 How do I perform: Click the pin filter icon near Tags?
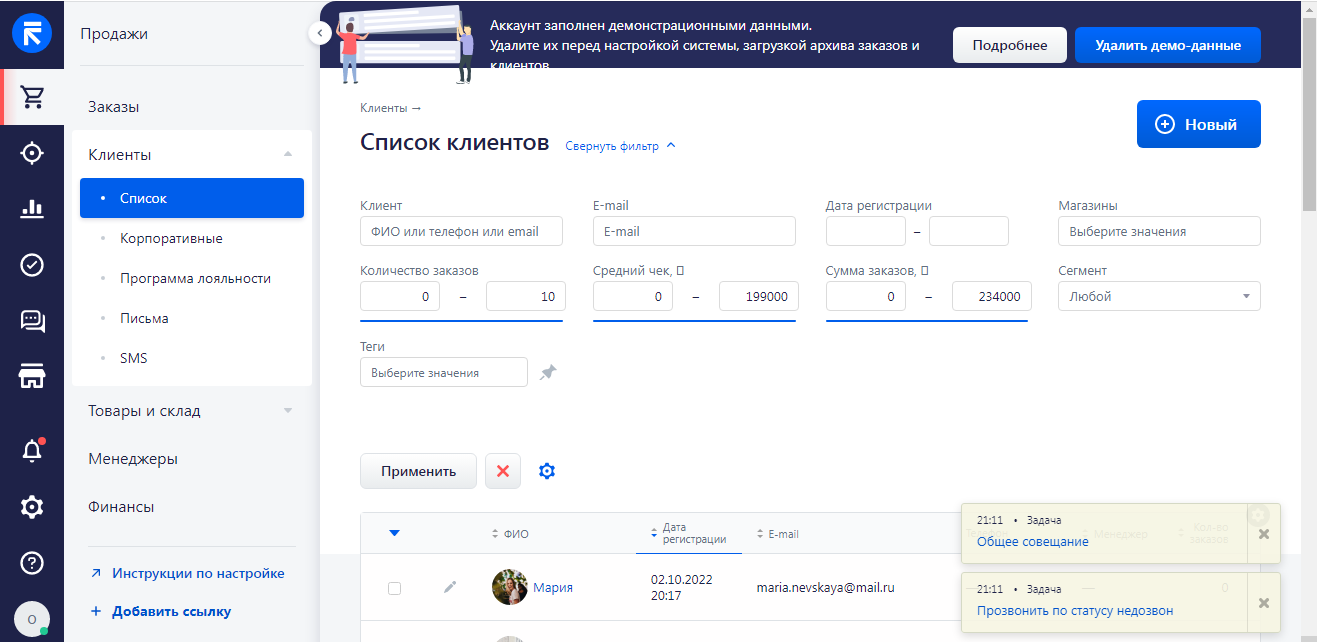[x=548, y=372]
